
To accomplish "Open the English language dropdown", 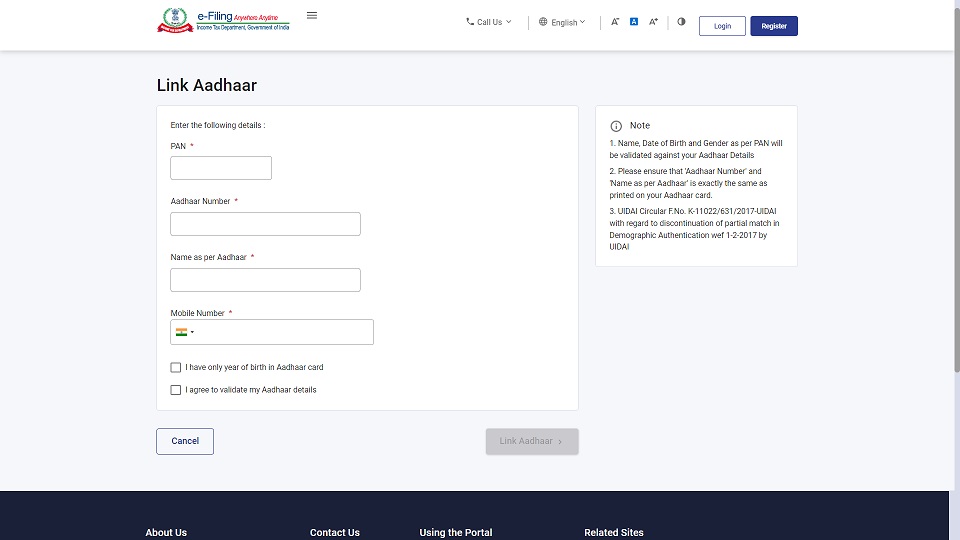I will (x=562, y=22).
